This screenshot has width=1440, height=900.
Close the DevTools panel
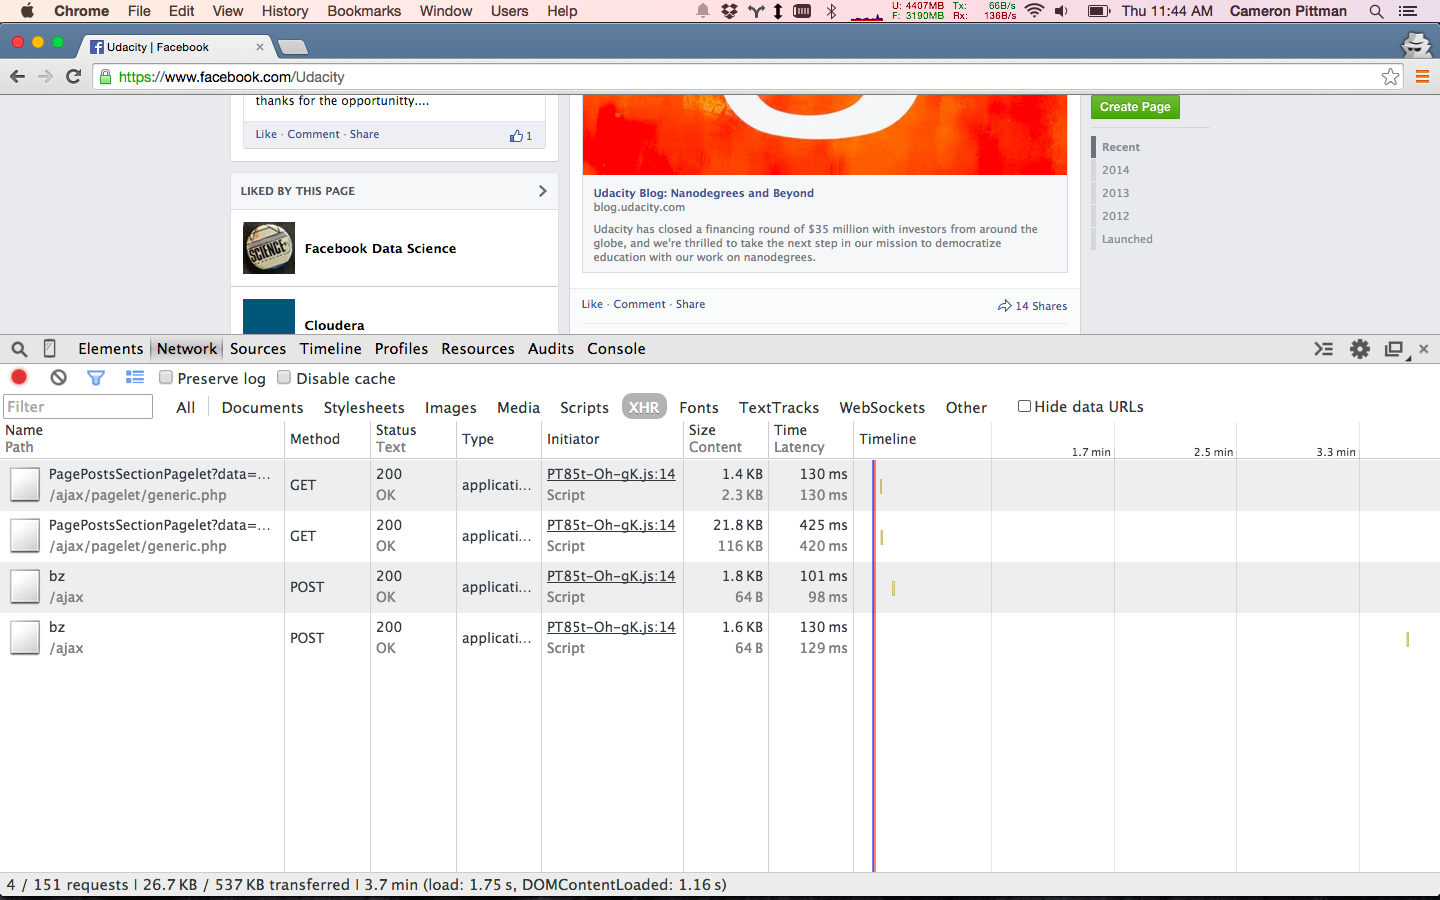pos(1424,349)
